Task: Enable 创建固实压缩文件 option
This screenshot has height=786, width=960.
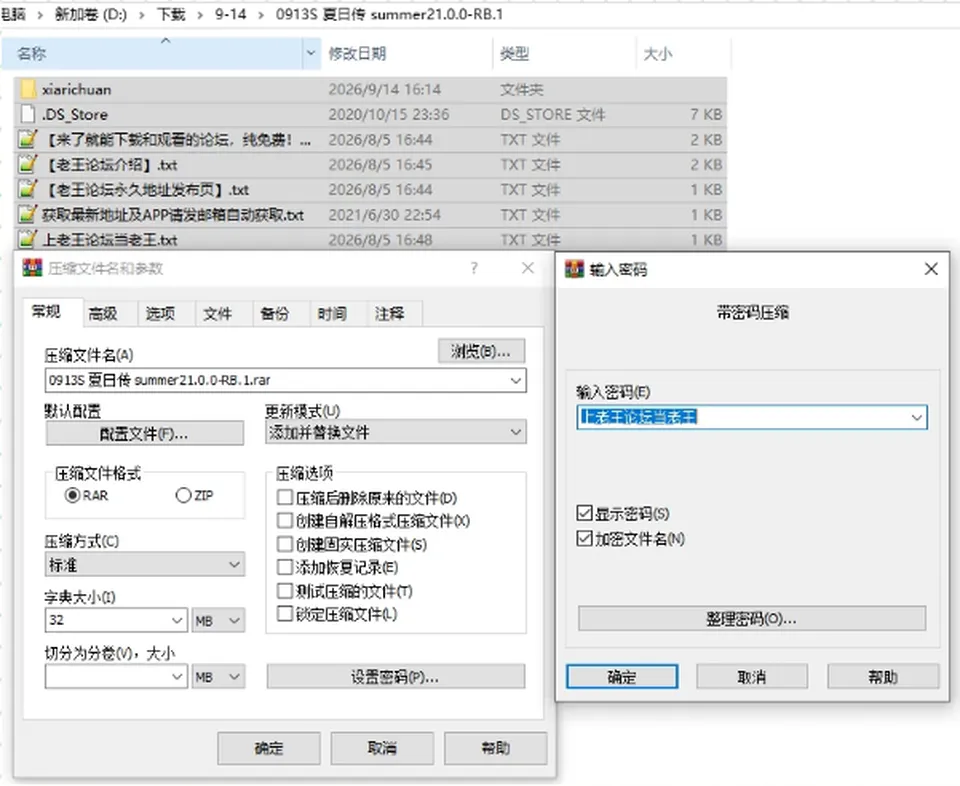Action: click(x=285, y=544)
